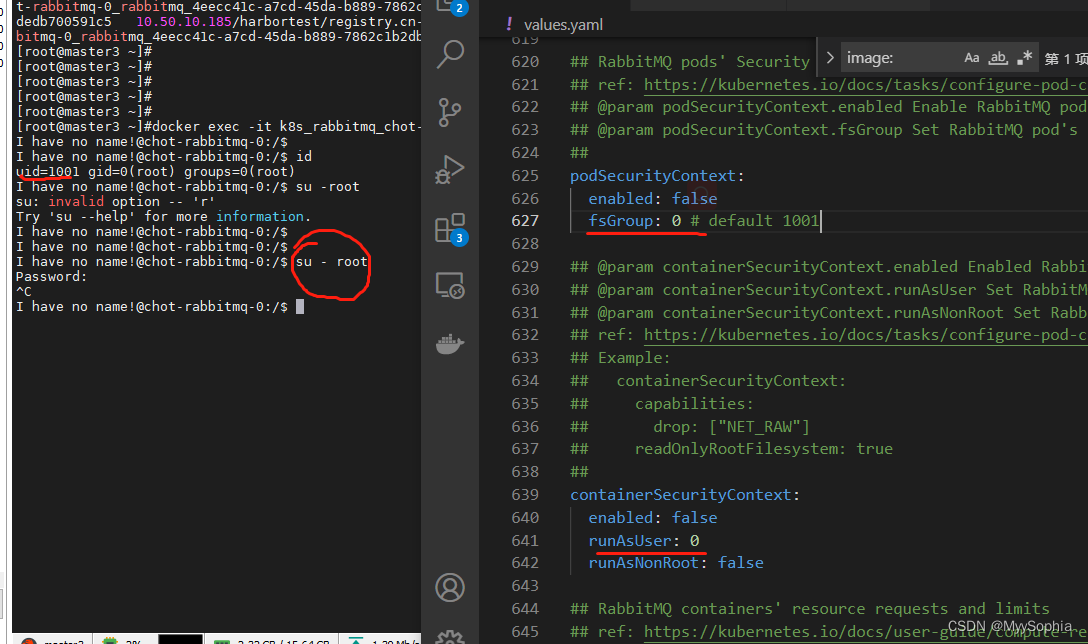The image size is (1088, 644).
Task: Expand the replace row chevron in find widget
Action: pyautogui.click(x=829, y=58)
